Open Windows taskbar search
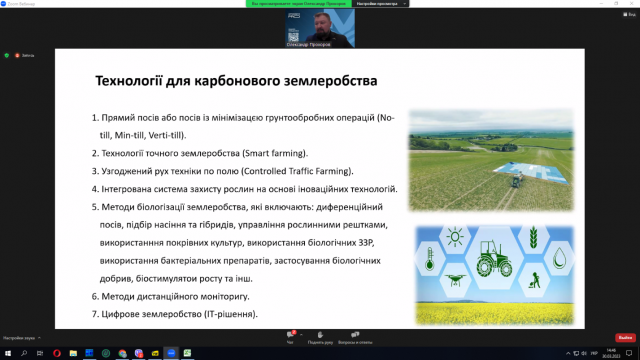The height and width of the screenshot is (360, 640). coord(24,353)
